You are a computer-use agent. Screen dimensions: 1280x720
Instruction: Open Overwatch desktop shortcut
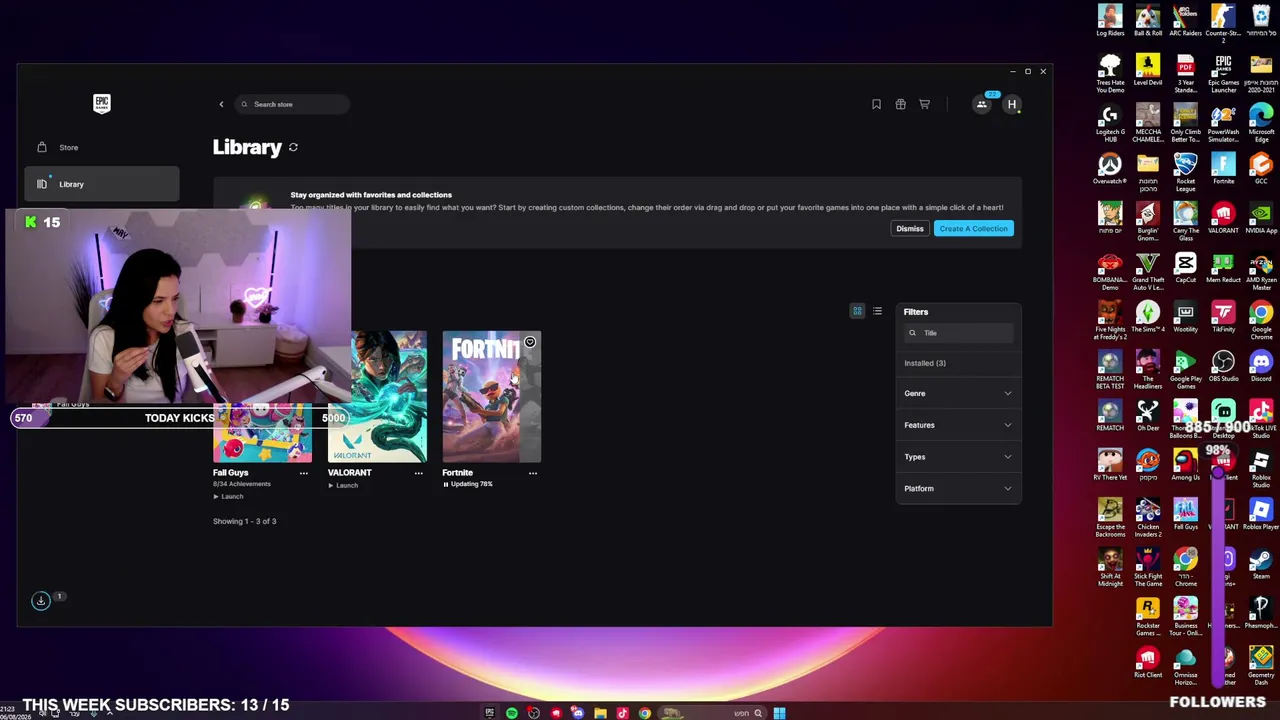pos(1110,169)
